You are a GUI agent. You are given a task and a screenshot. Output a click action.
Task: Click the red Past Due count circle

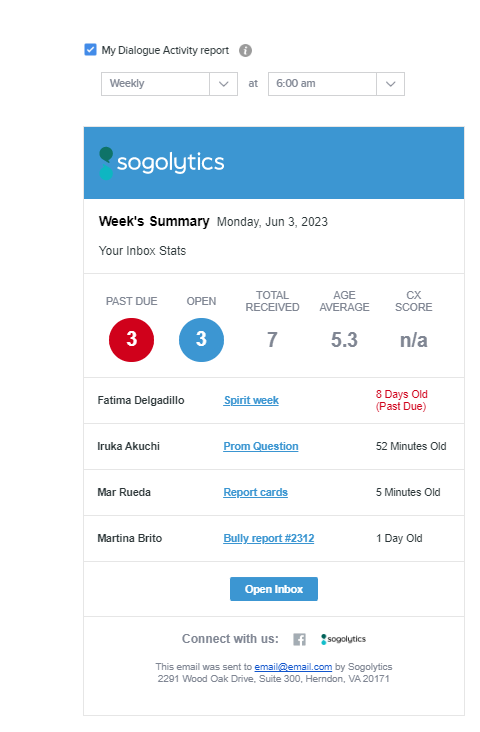tap(131, 340)
